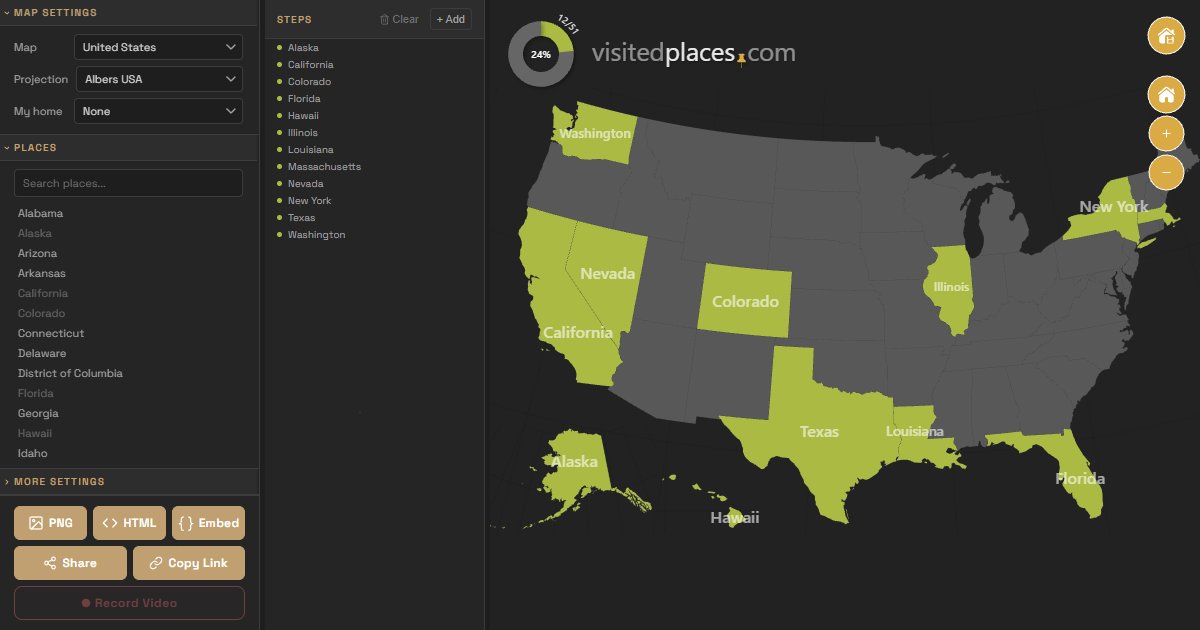Select Arkansas in the places list
The height and width of the screenshot is (630, 1200).
[42, 273]
